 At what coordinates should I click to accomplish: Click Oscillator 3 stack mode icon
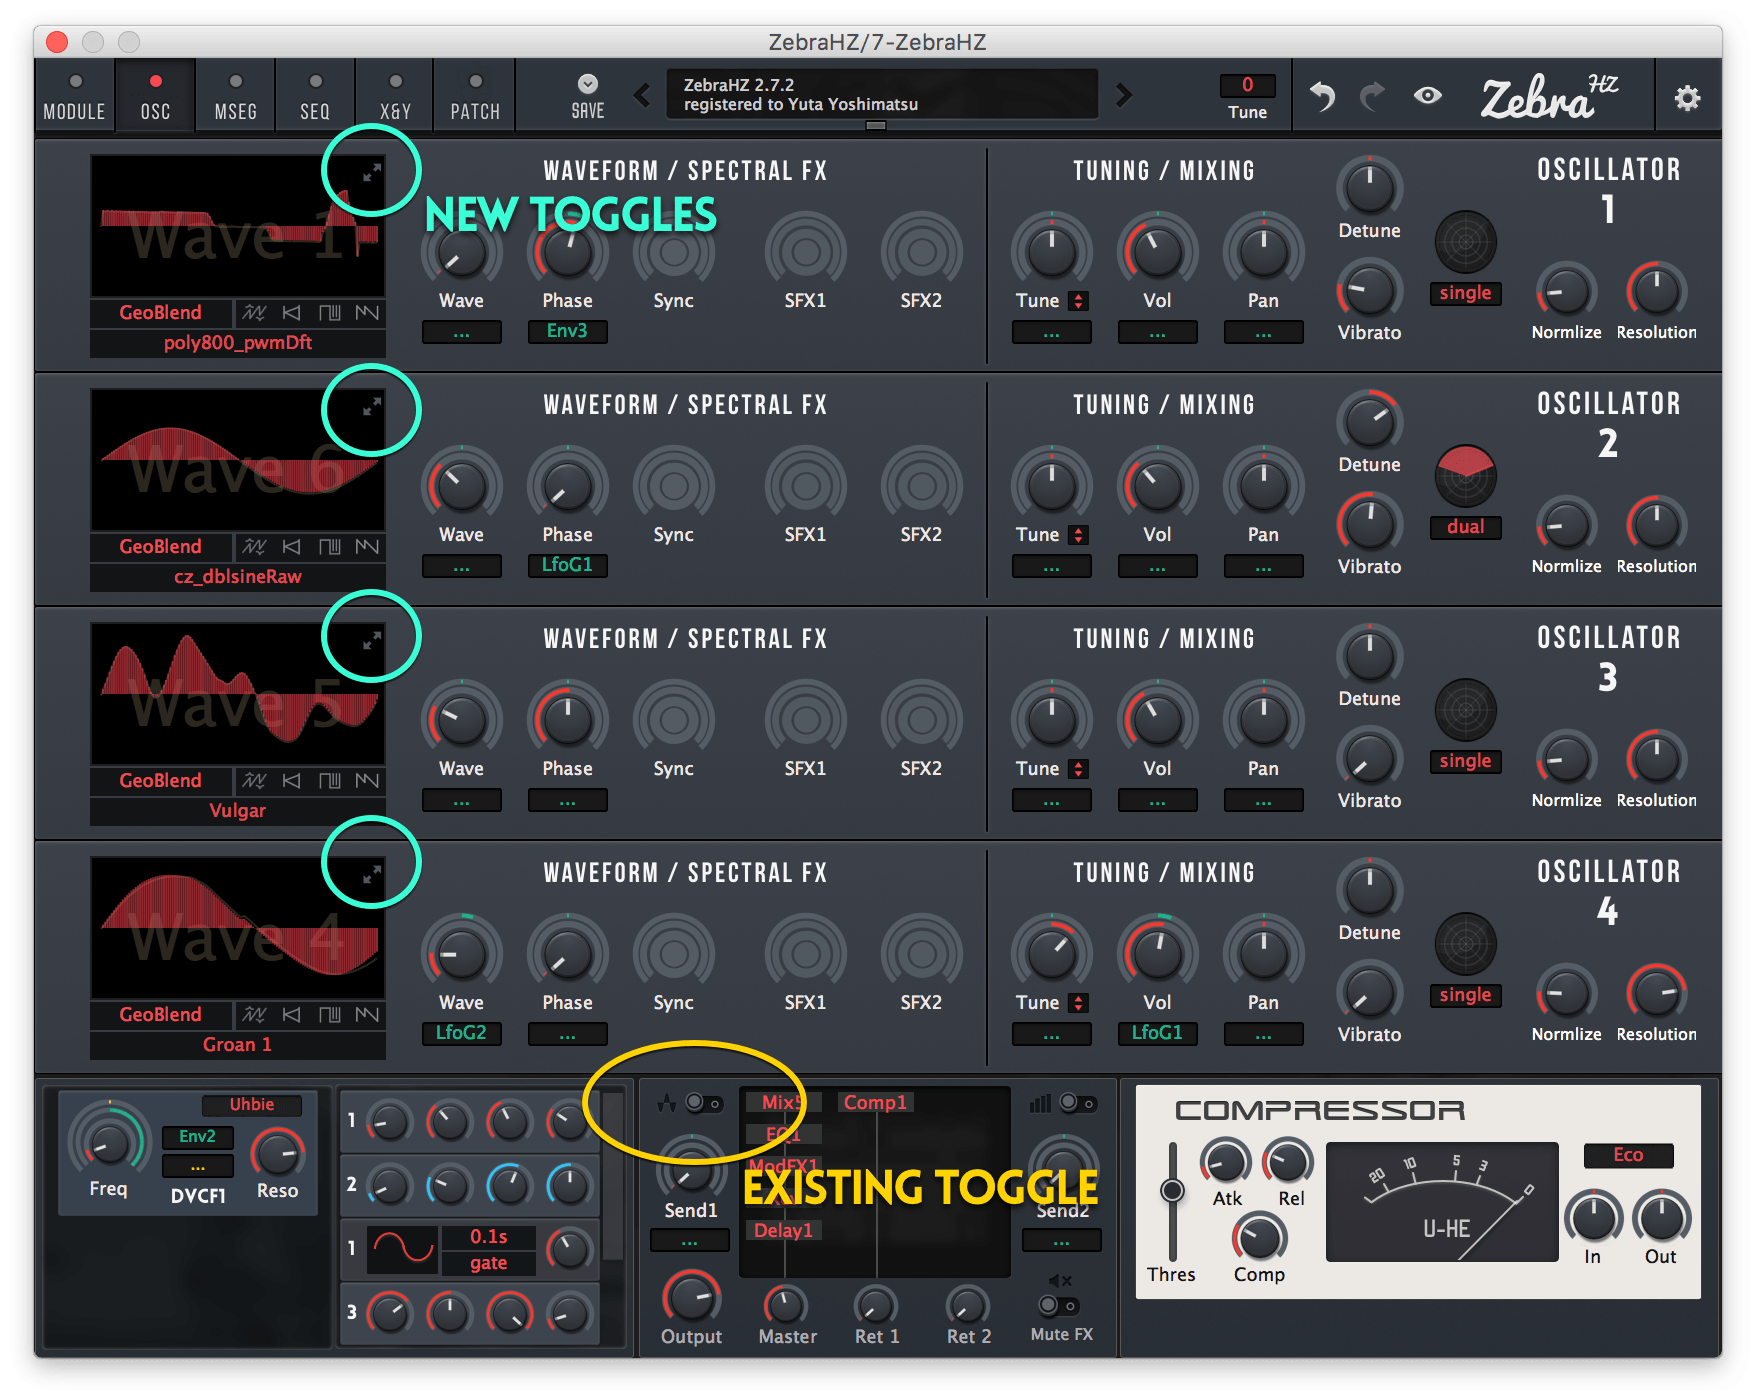point(1465,710)
